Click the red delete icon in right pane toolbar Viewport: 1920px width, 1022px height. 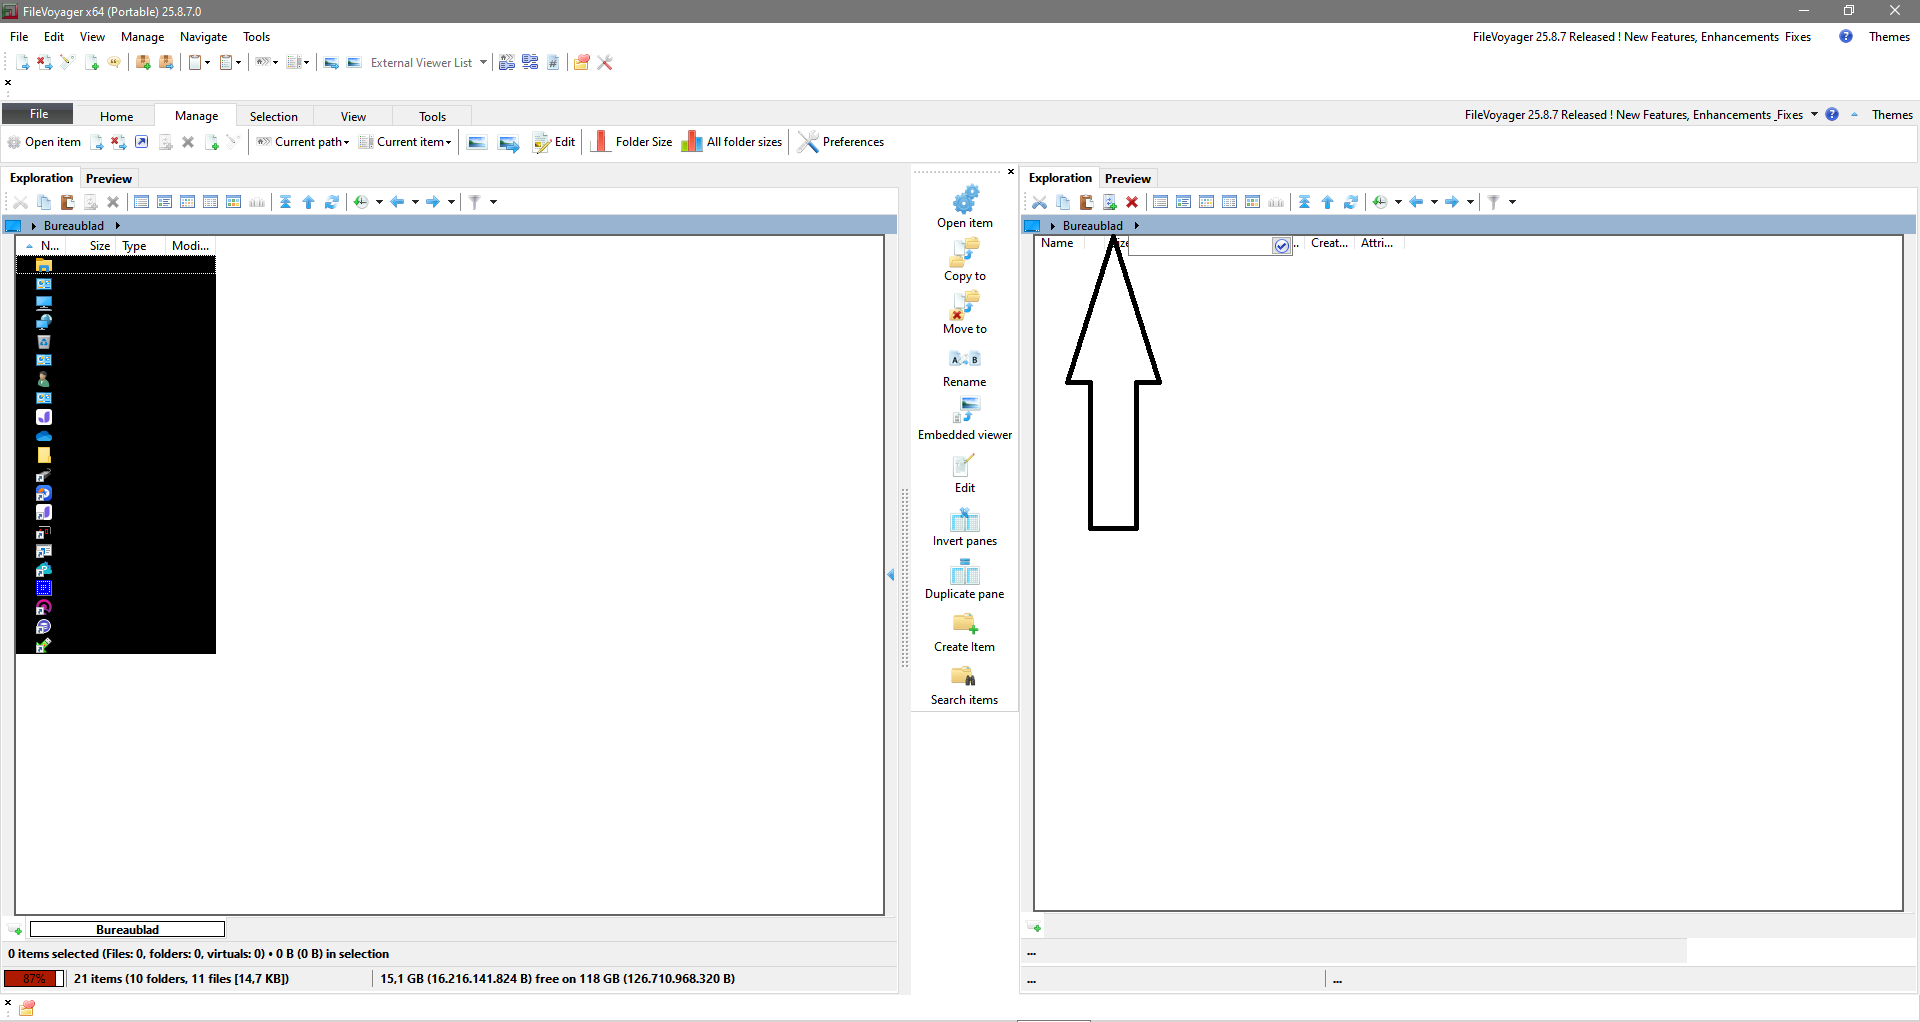[x=1132, y=202]
